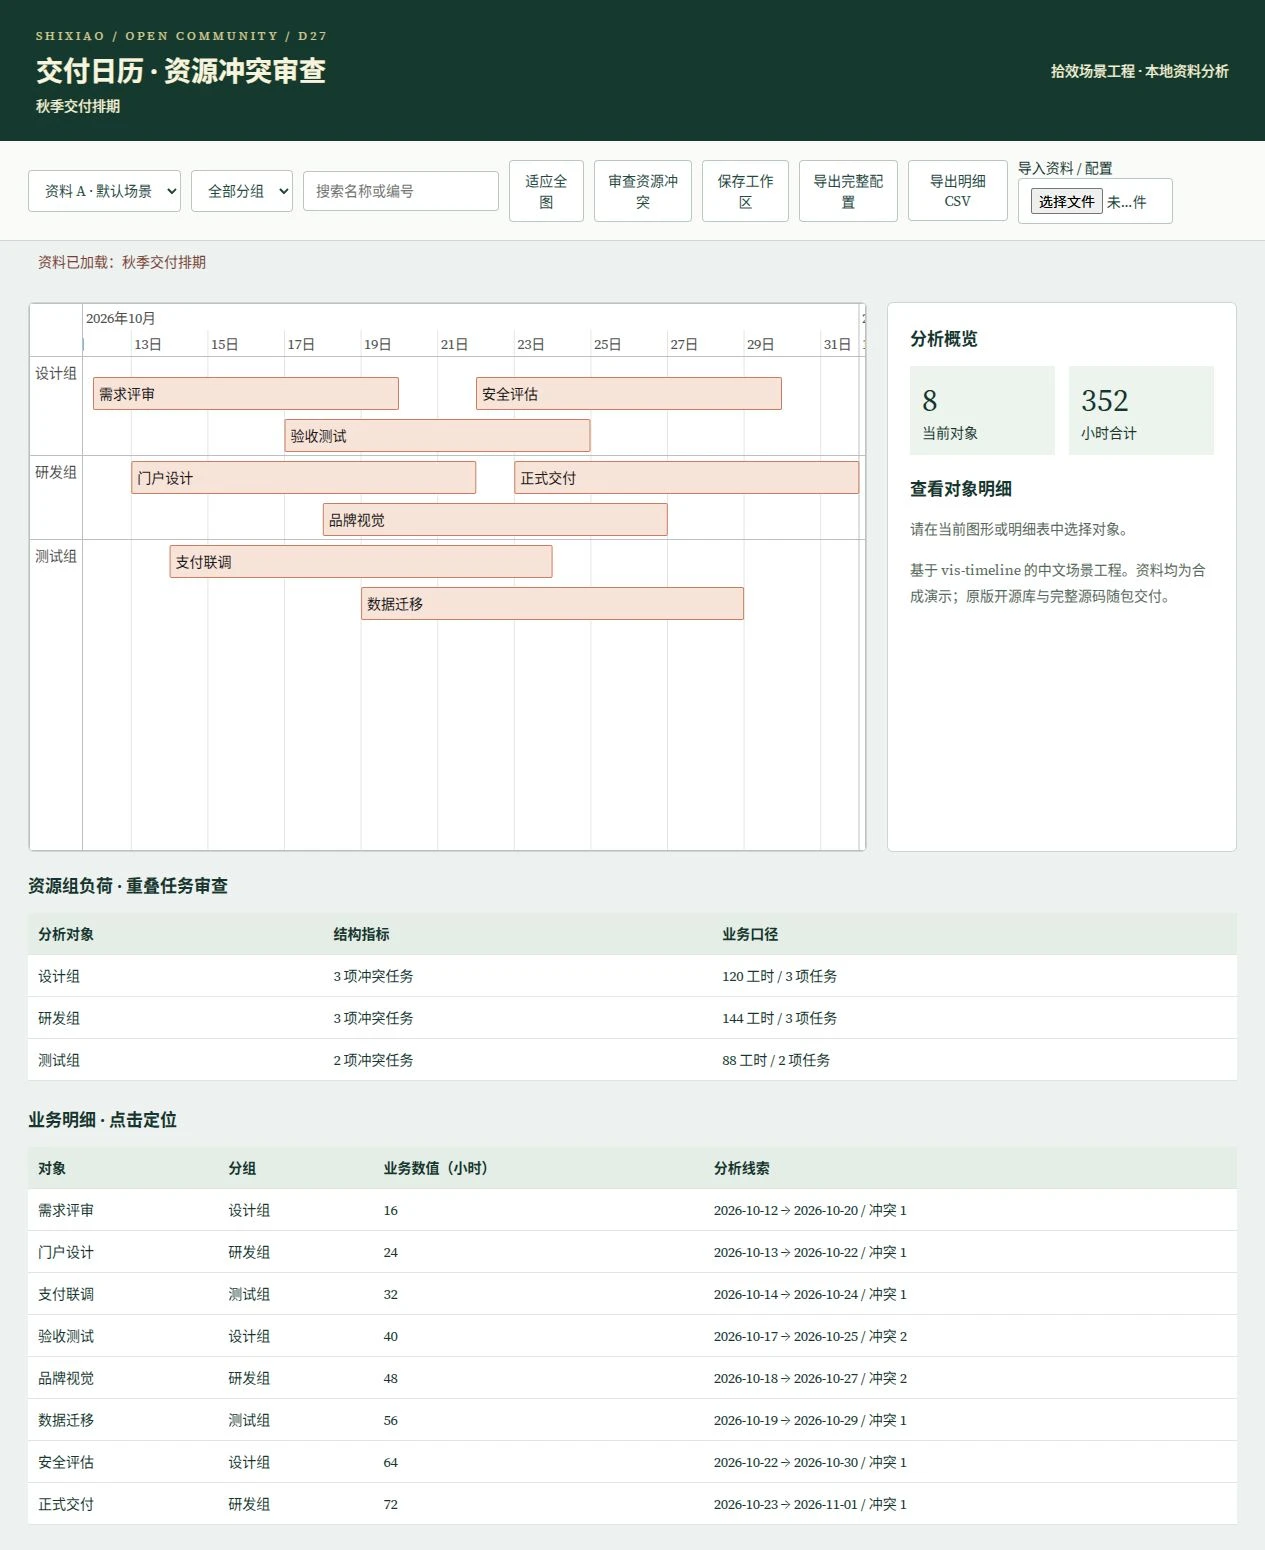The image size is (1265, 1550).
Task: Select the 数据迁移 timeline bar
Action: click(x=552, y=604)
